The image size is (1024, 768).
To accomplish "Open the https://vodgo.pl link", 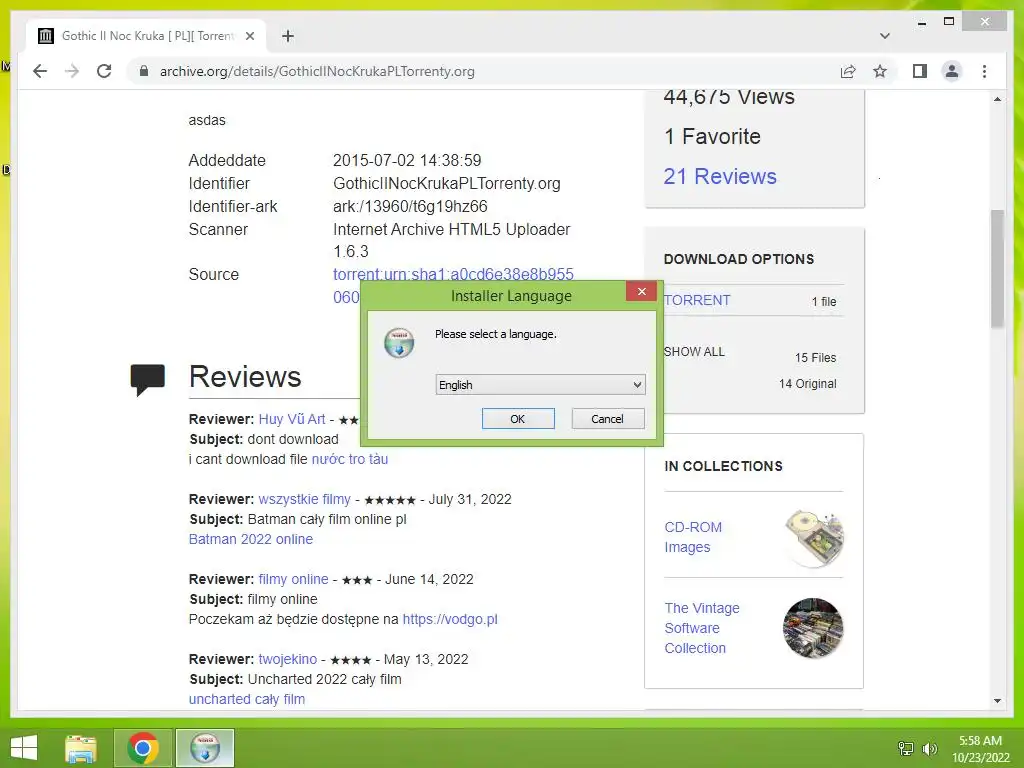I will click(450, 619).
